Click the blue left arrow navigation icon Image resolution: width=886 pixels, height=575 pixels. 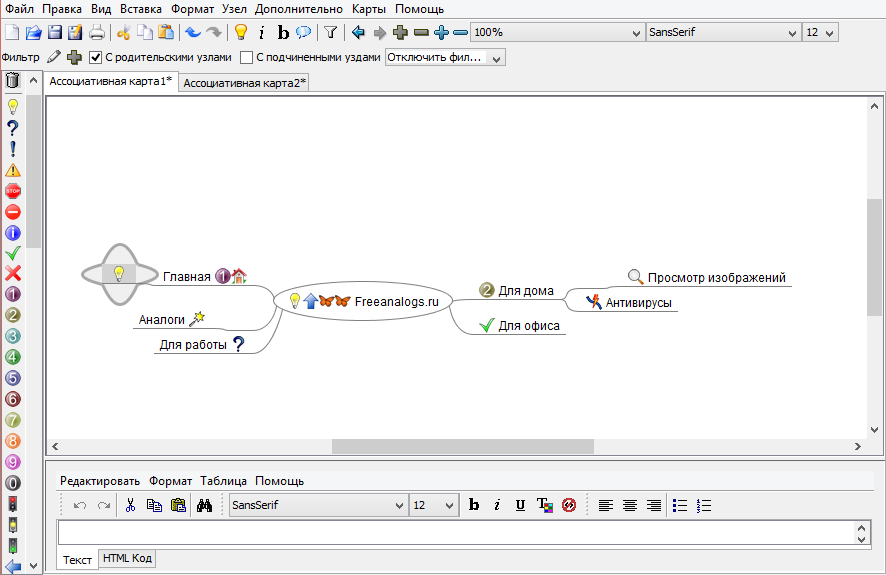point(358,32)
